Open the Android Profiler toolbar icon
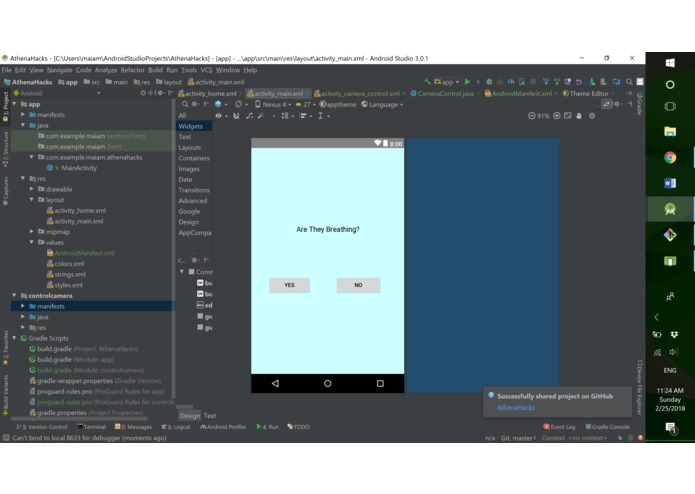 pyautogui.click(x=511, y=82)
